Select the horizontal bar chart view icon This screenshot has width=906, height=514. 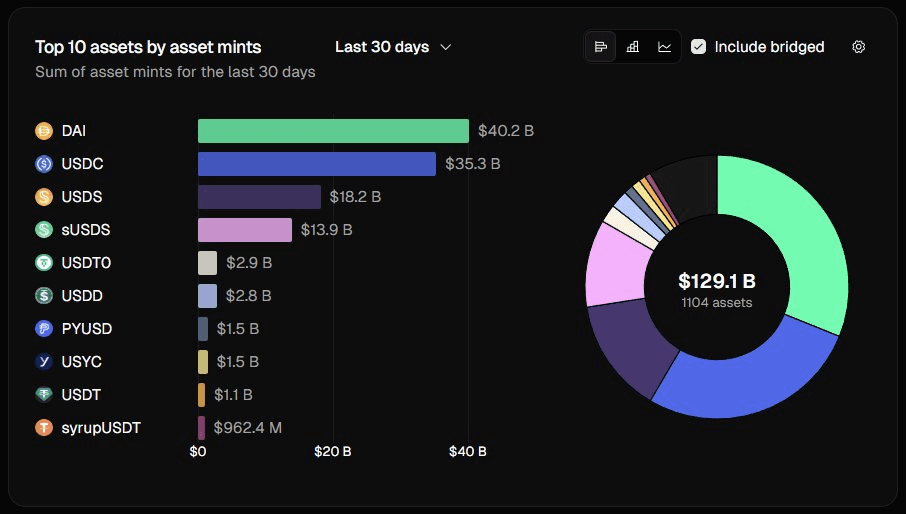point(601,47)
